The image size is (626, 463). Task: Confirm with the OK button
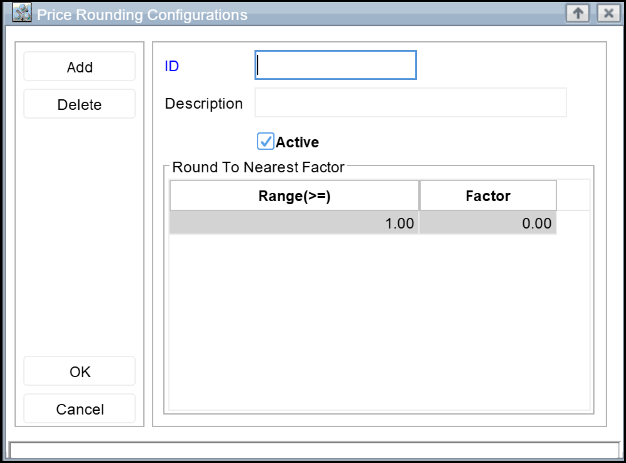79,371
